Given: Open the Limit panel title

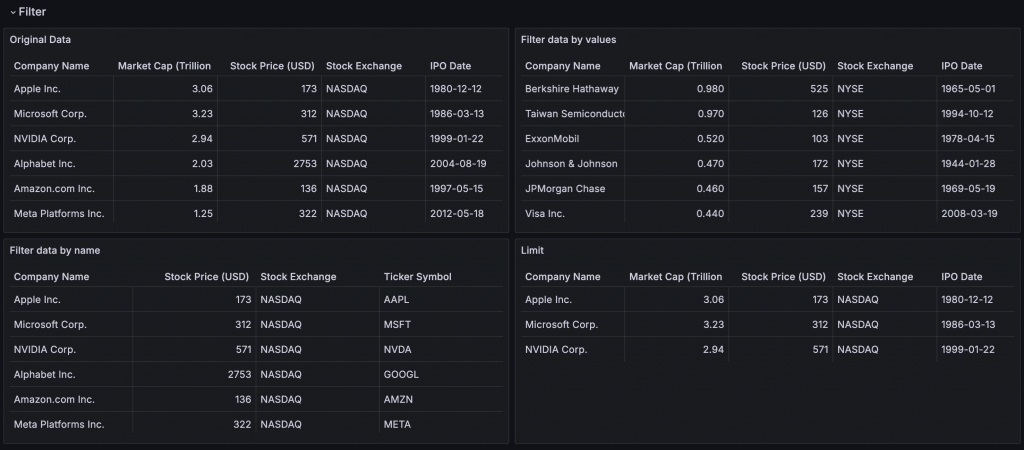Looking at the screenshot, I should (532, 250).
